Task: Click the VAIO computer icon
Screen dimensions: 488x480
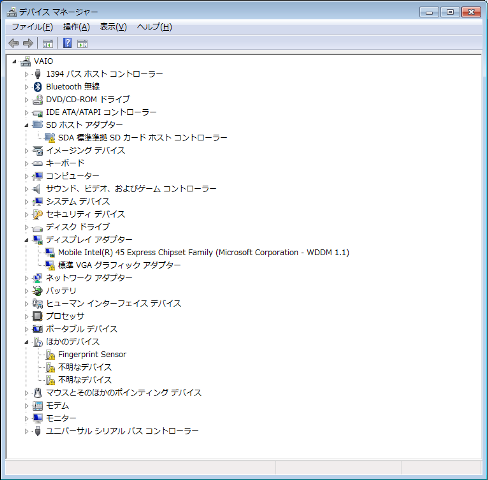Action: point(25,61)
